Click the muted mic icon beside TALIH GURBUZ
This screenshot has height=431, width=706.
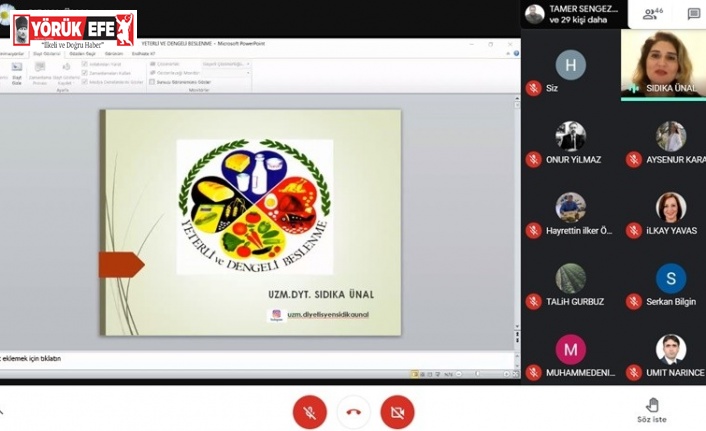click(x=534, y=301)
